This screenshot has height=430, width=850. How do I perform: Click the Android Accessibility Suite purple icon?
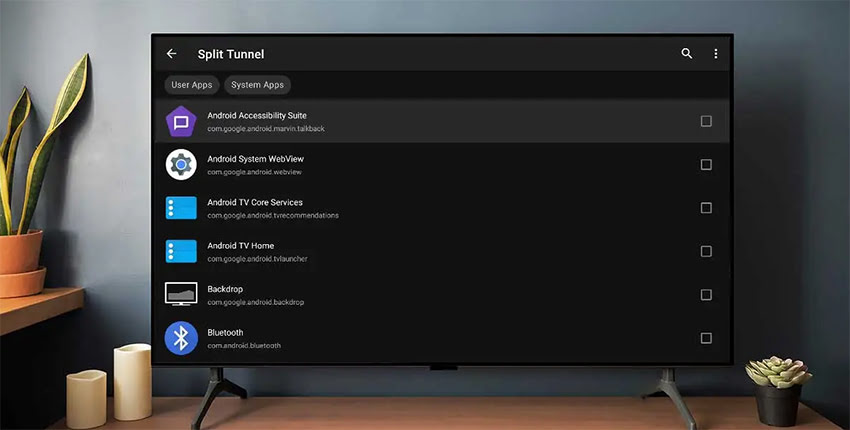181,121
